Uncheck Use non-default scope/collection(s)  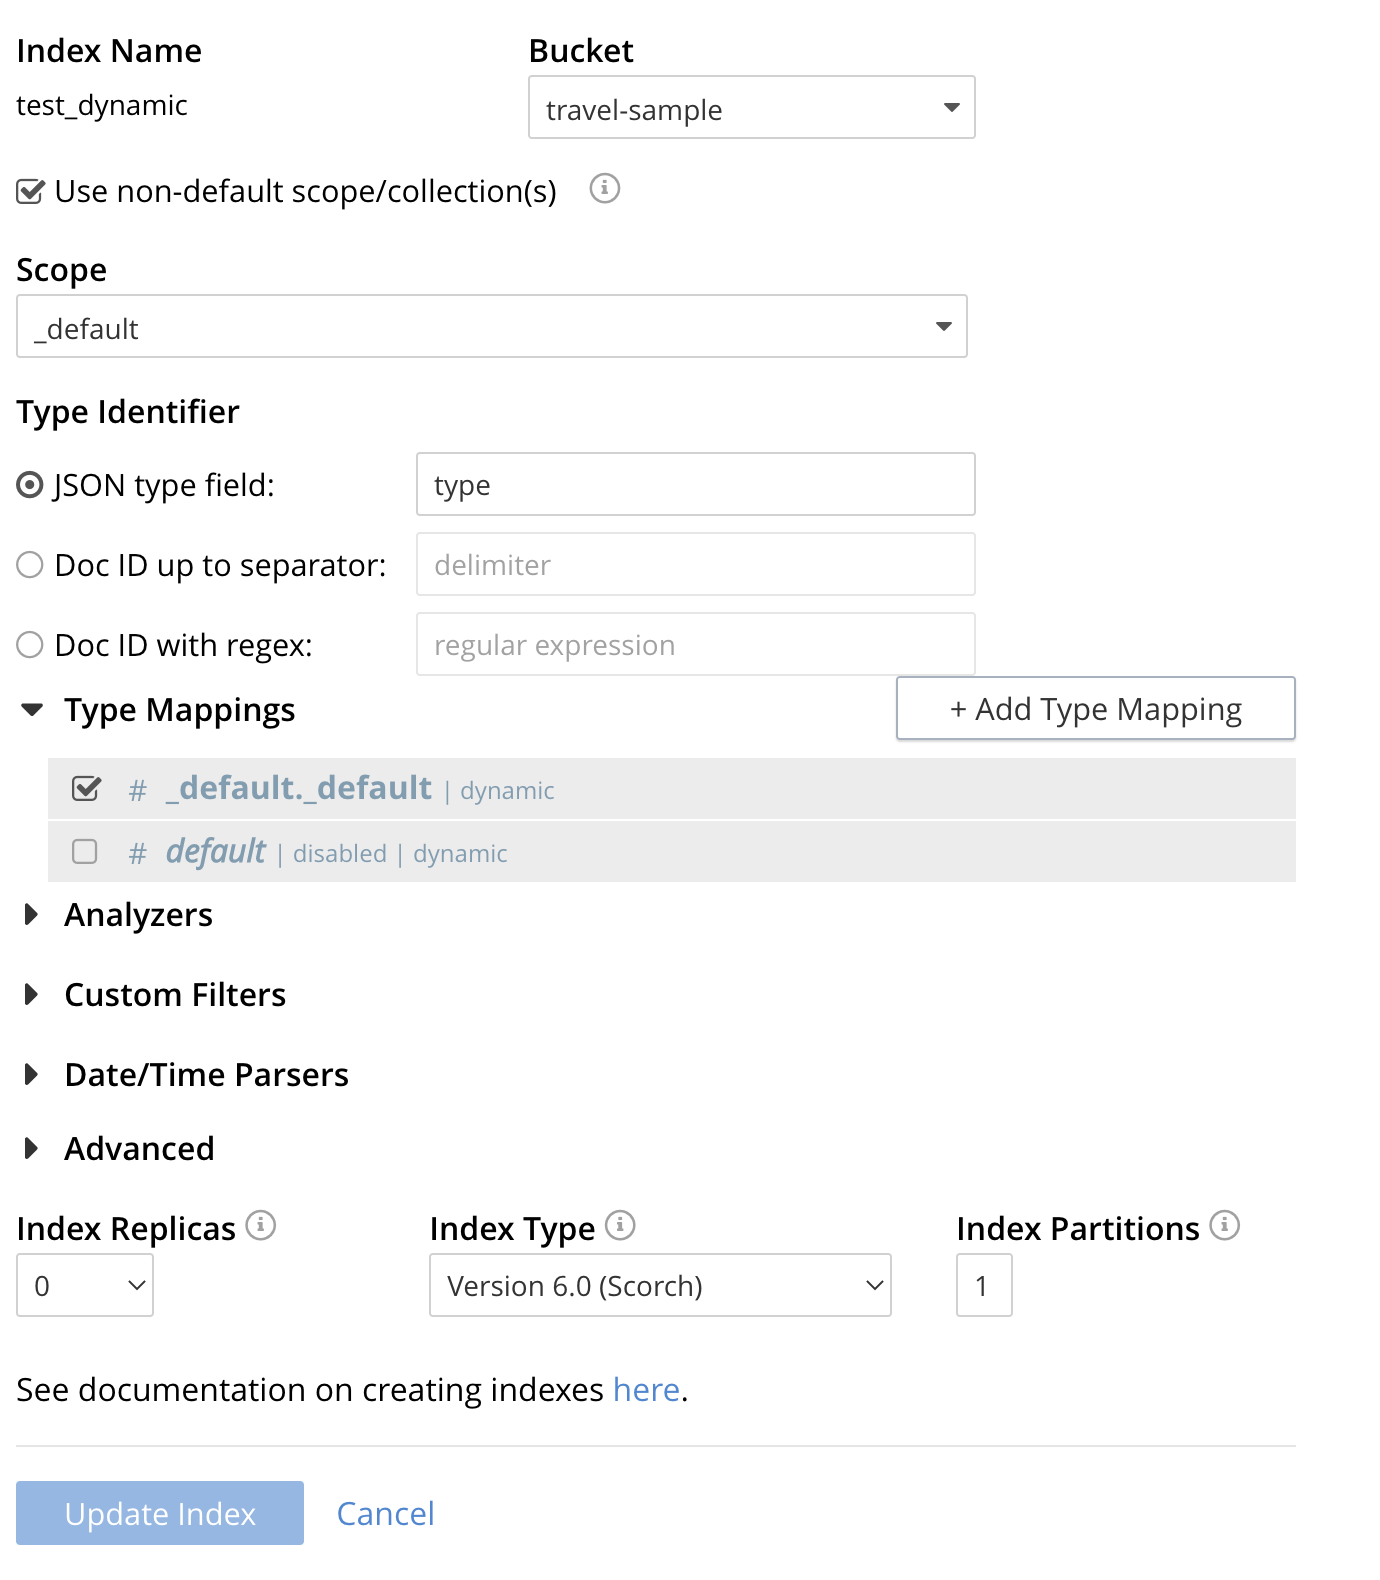(x=30, y=191)
